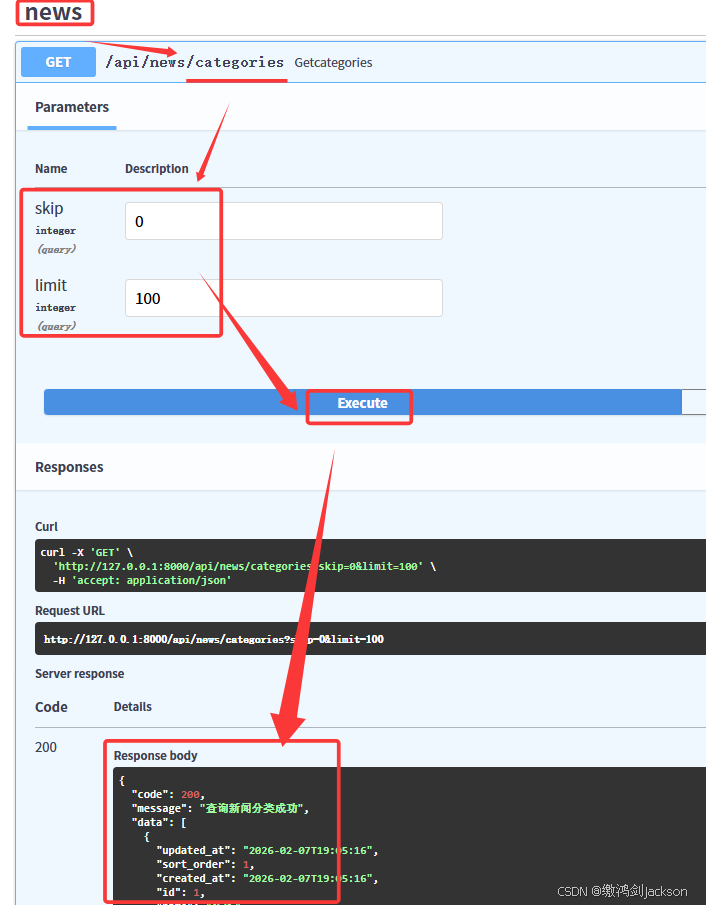Click the Code column header
706x905 pixels.
coord(51,707)
